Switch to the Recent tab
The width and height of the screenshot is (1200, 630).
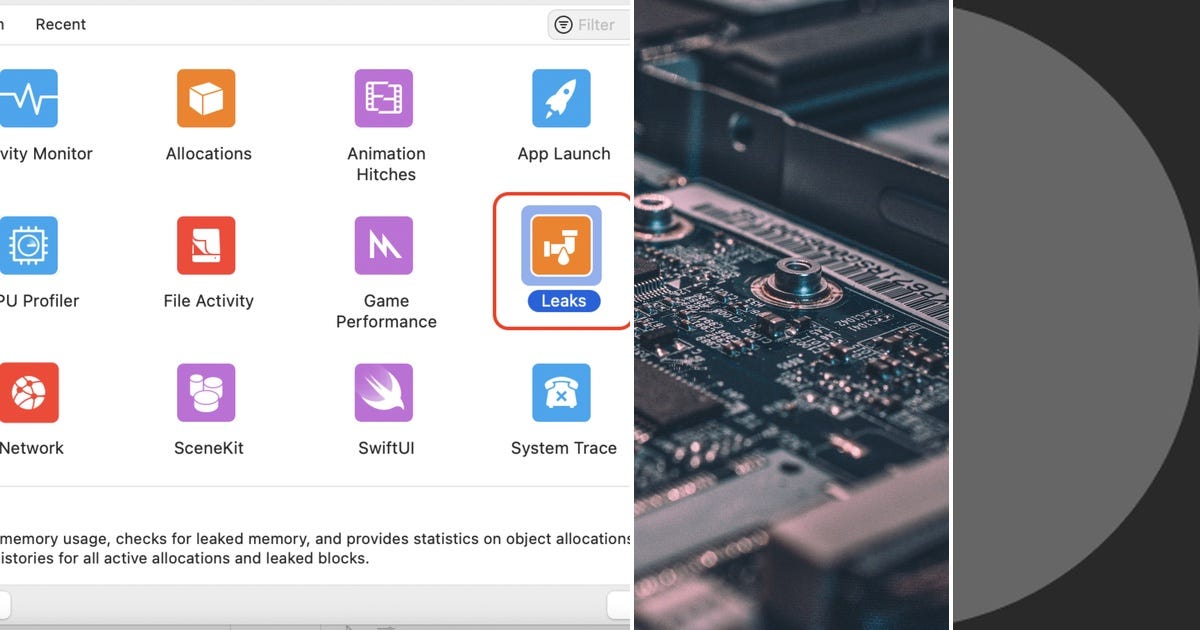pos(60,24)
